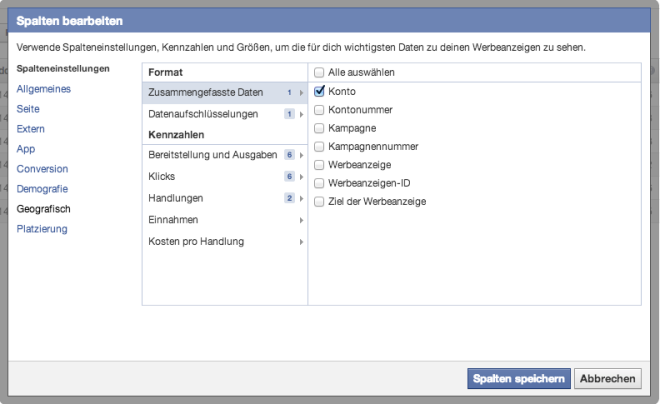Select the Geografisch preset
Screen dimensions: 660x404
click(x=43, y=209)
